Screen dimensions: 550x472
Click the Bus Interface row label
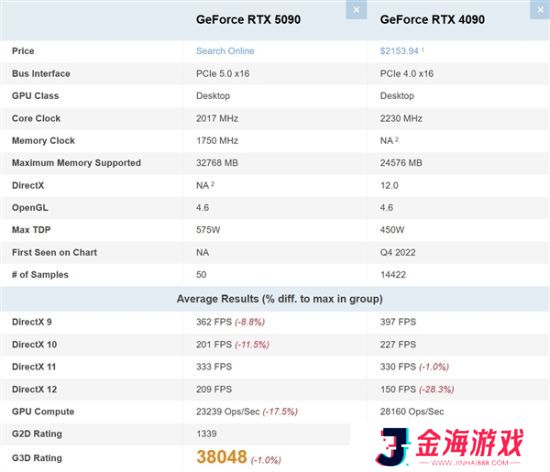(41, 74)
